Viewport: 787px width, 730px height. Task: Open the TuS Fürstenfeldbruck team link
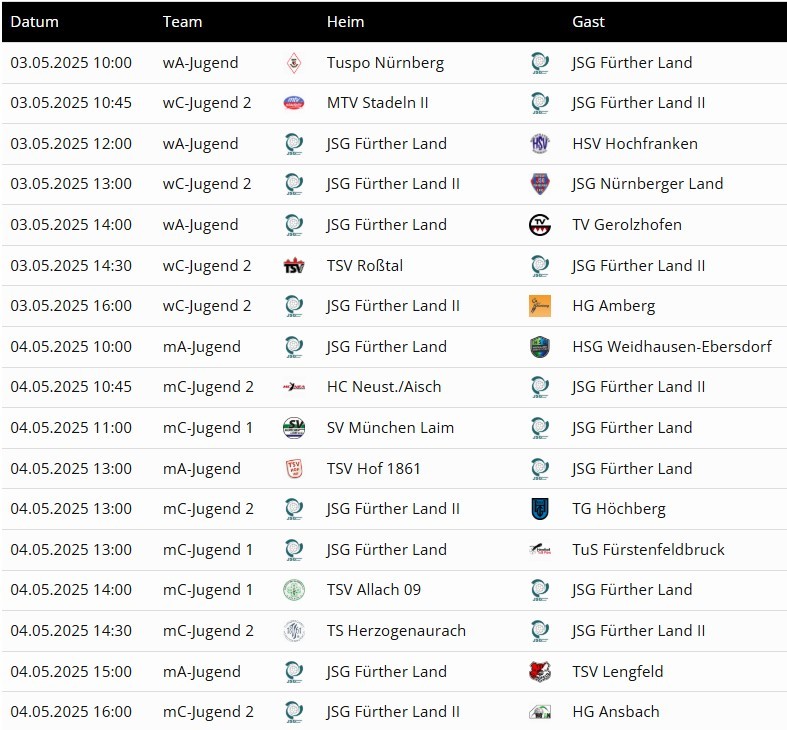point(648,549)
